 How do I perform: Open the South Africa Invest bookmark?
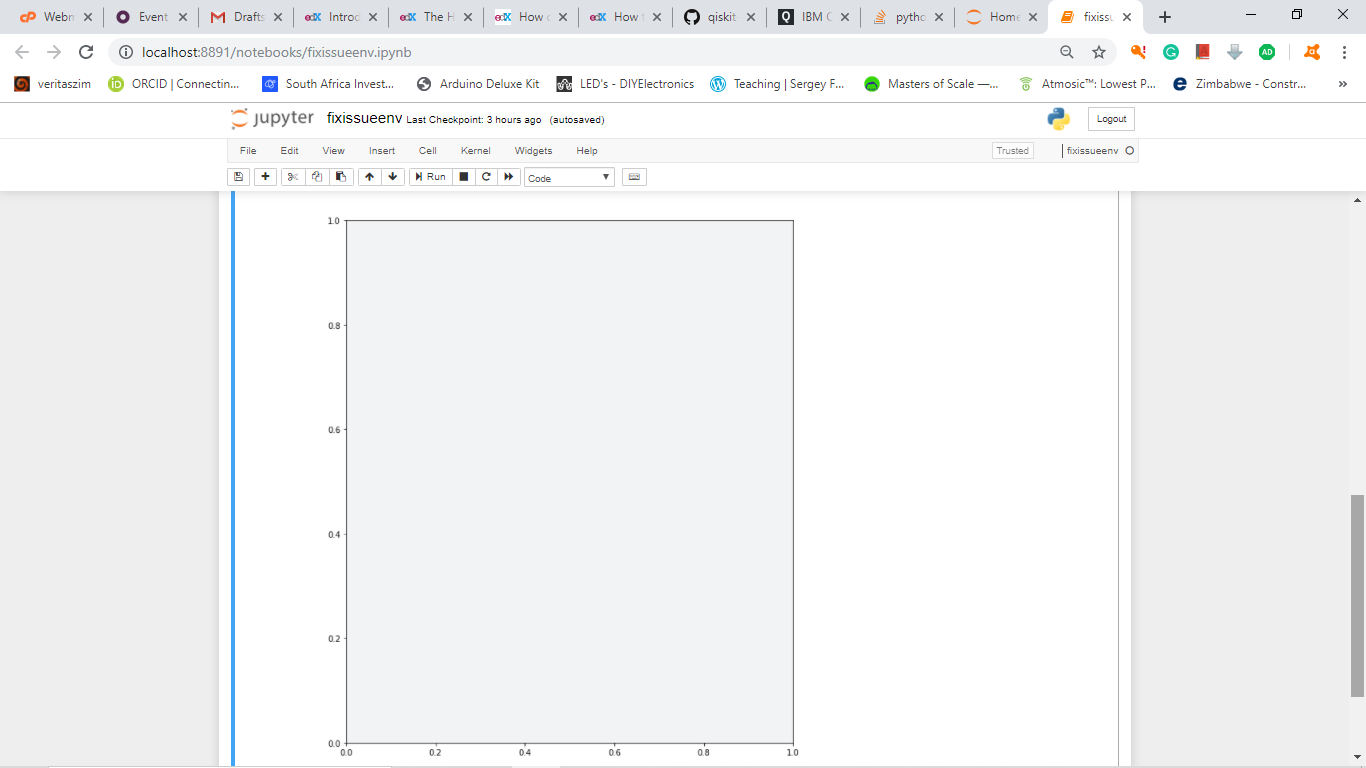click(x=329, y=84)
